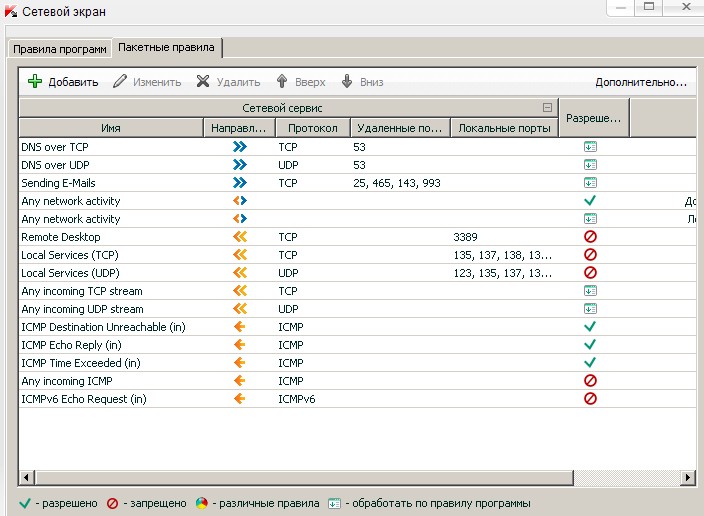Select the Local Services (UDP) rule row
Image resolution: width=704 pixels, height=516 pixels.
click(x=70, y=273)
